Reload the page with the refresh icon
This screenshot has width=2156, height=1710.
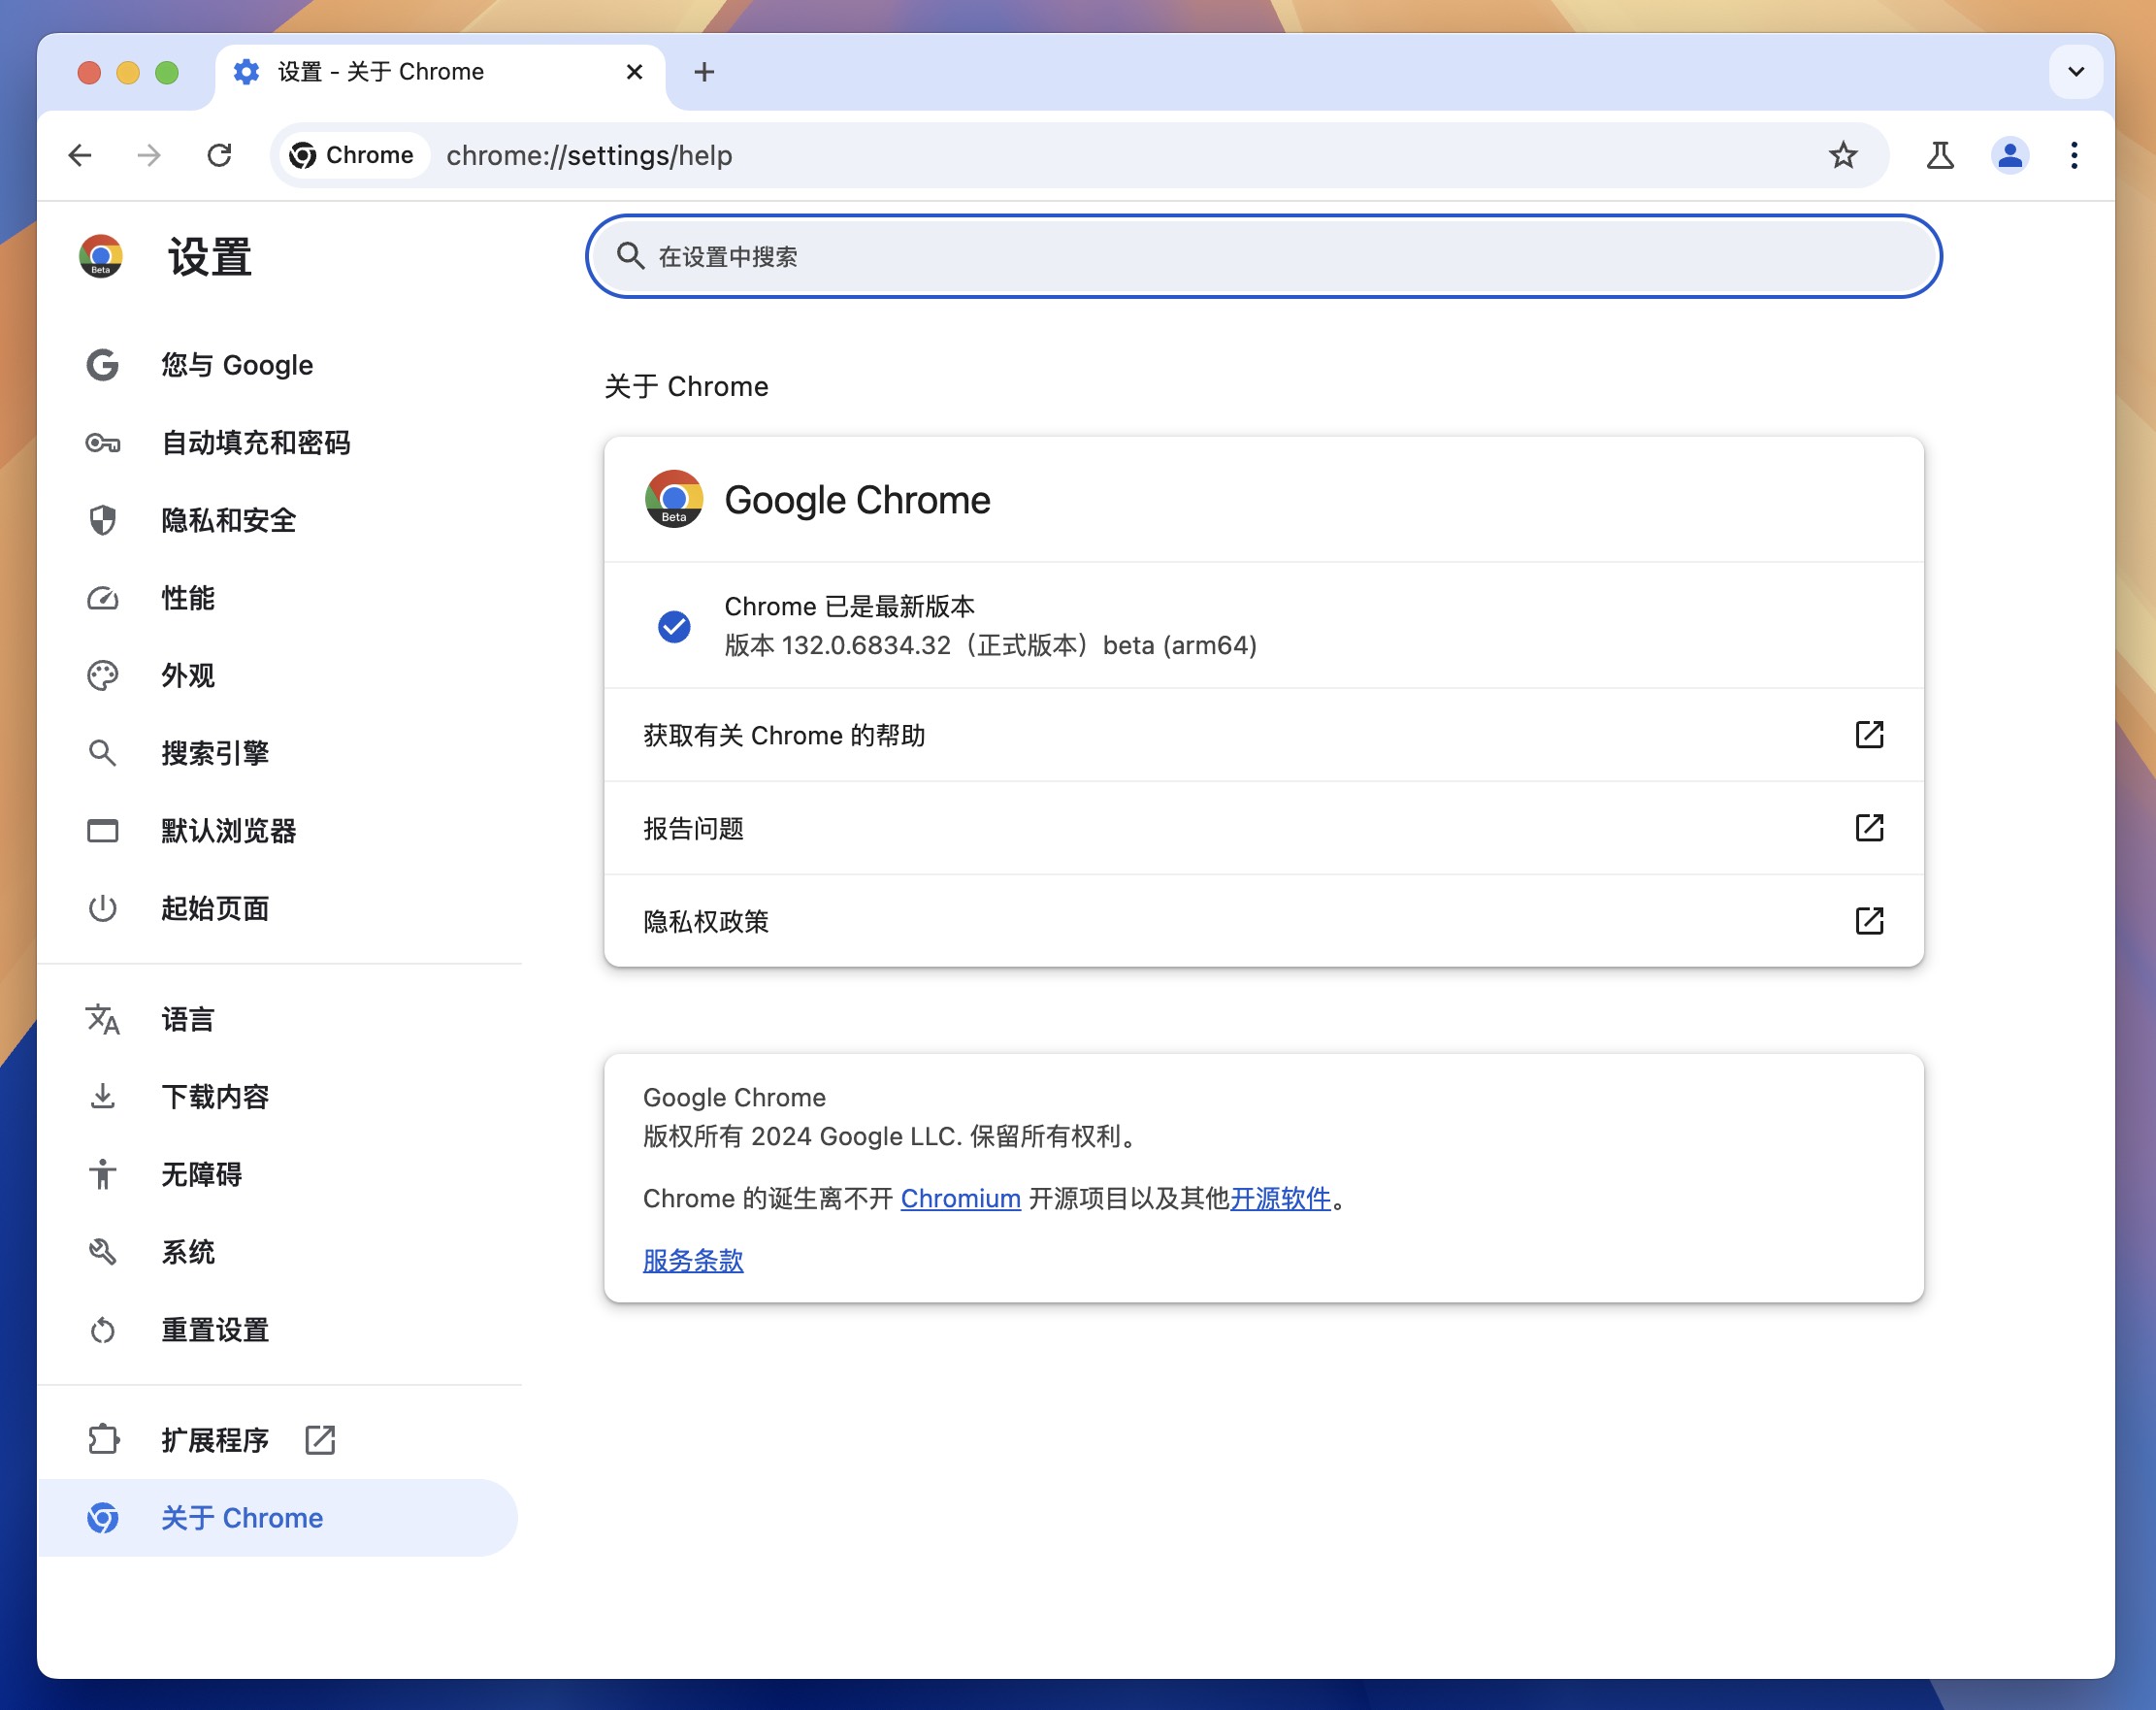click(x=219, y=155)
